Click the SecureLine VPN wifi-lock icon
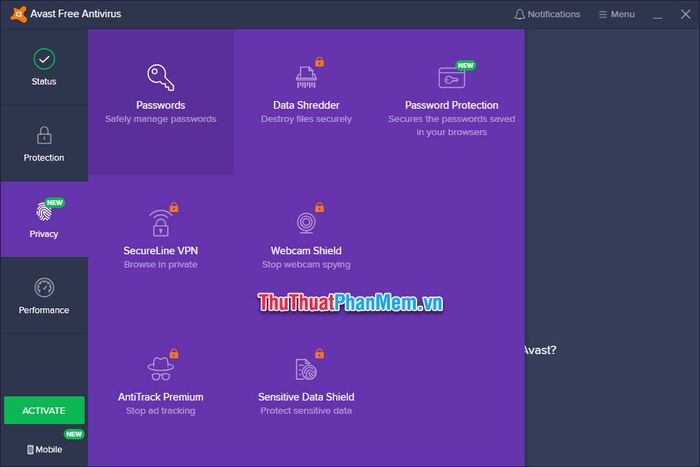700x467 pixels. (161, 223)
